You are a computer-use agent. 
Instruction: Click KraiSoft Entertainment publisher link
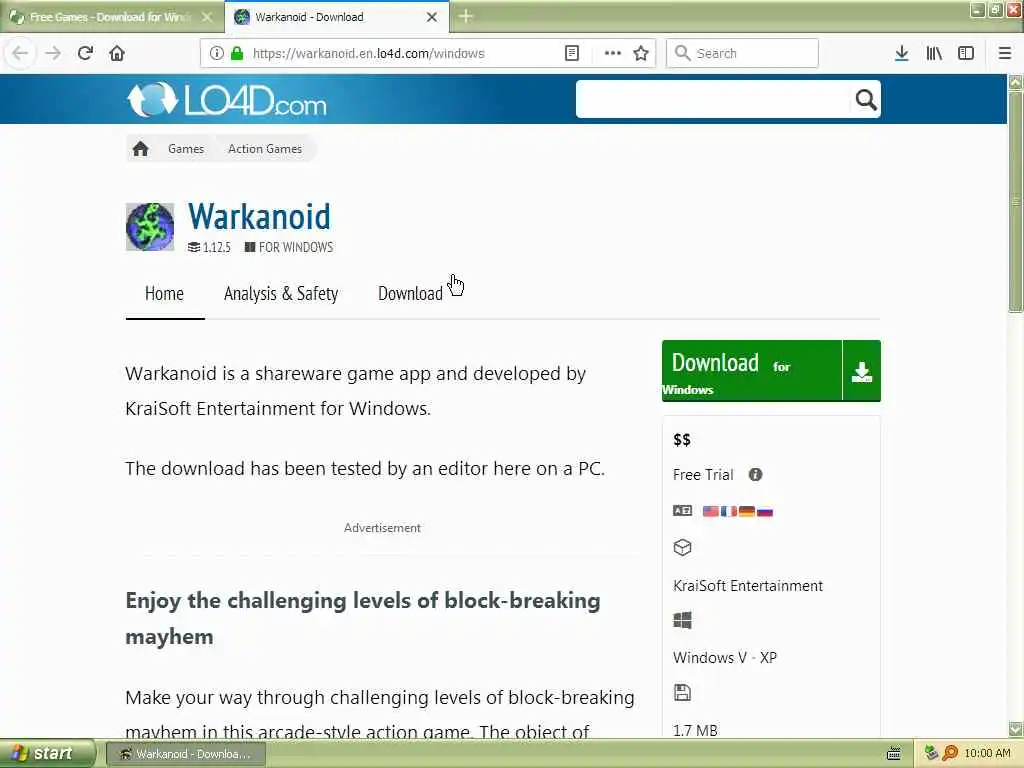click(x=748, y=586)
